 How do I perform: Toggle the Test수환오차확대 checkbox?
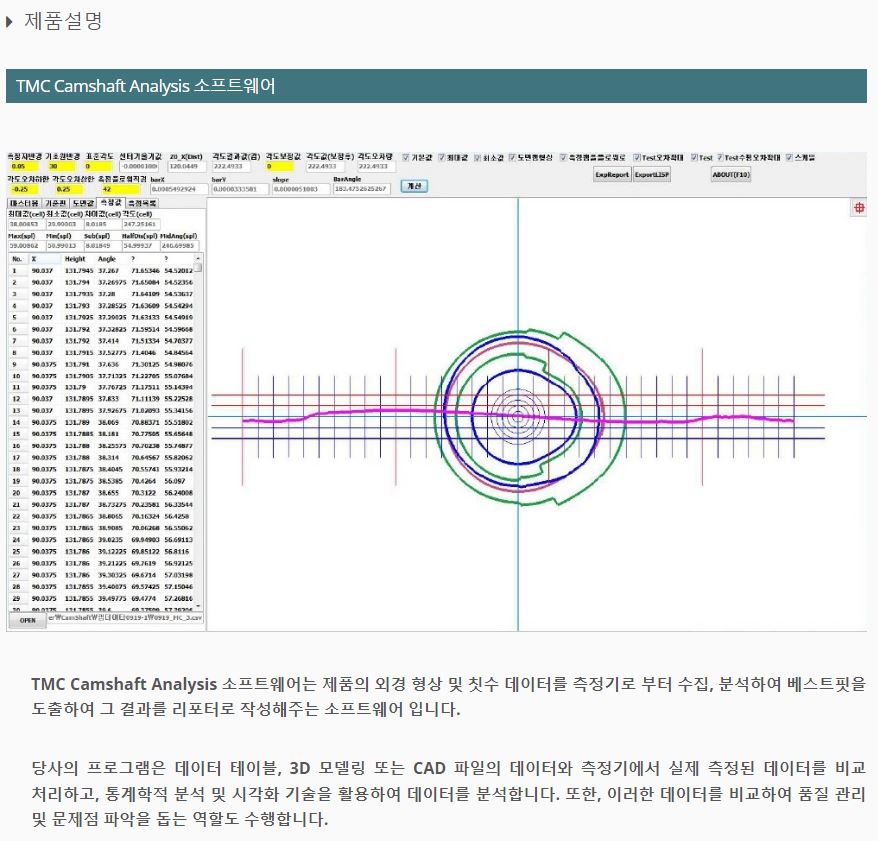720,157
